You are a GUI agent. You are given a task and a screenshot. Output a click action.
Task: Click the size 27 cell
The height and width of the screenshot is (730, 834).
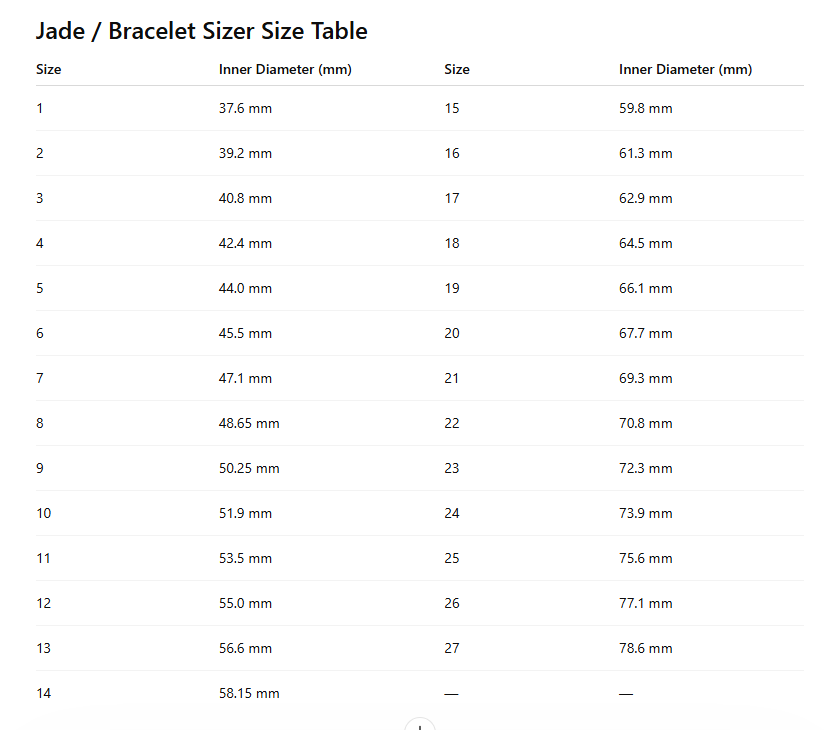click(452, 648)
